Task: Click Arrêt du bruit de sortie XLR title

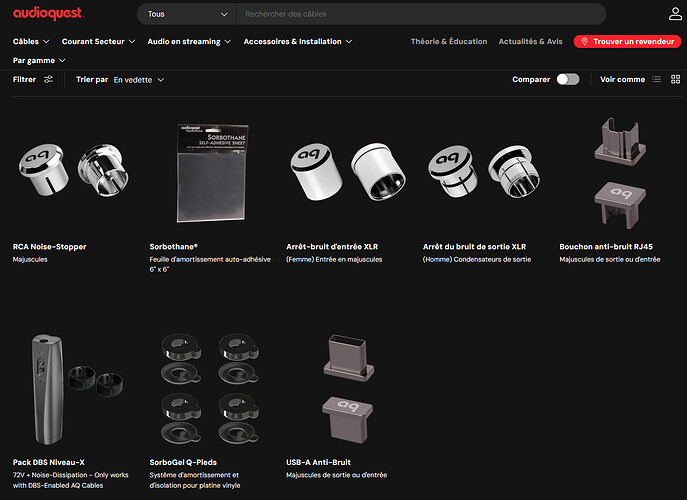Action: pos(475,247)
